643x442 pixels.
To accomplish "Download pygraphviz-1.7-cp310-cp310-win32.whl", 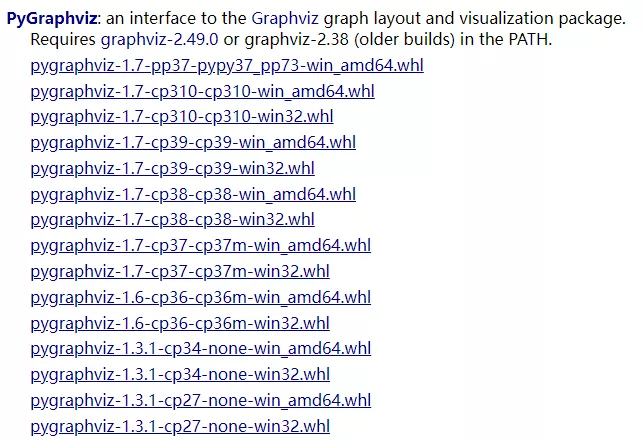I will pyautogui.click(x=182, y=117).
